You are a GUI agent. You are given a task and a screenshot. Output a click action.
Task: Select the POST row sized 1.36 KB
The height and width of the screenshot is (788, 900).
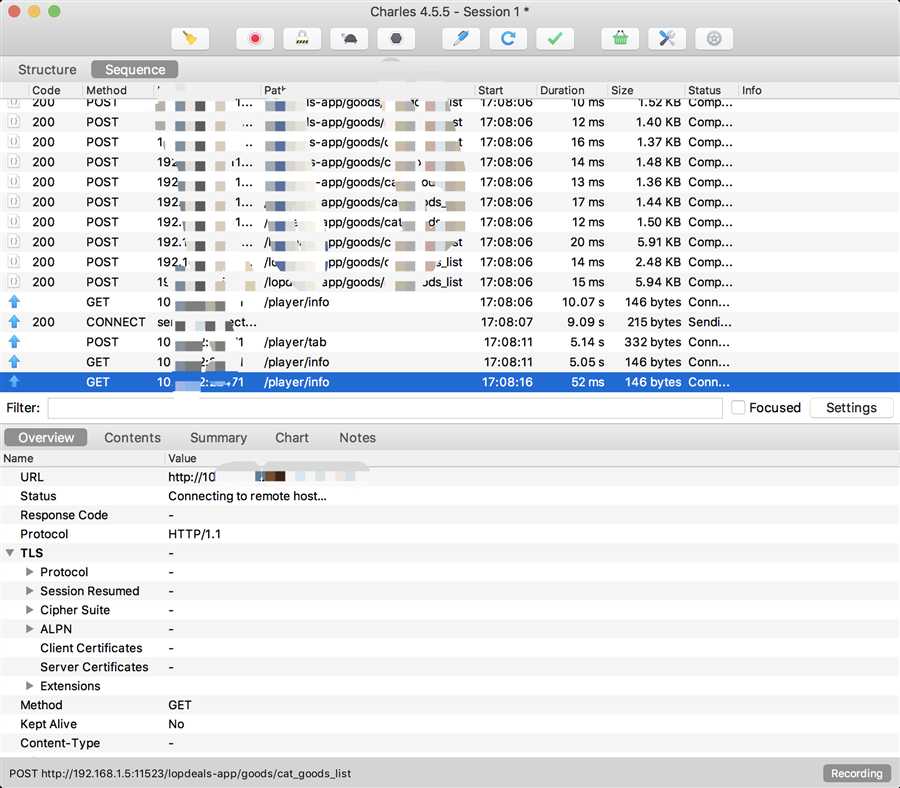tap(450, 182)
